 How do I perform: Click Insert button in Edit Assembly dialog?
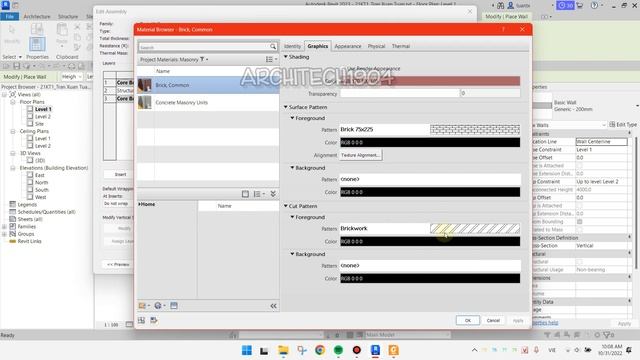pyautogui.click(x=120, y=174)
